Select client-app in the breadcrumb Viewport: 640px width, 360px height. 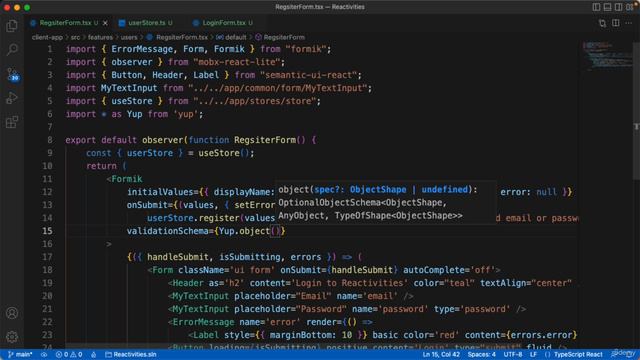tap(47, 37)
